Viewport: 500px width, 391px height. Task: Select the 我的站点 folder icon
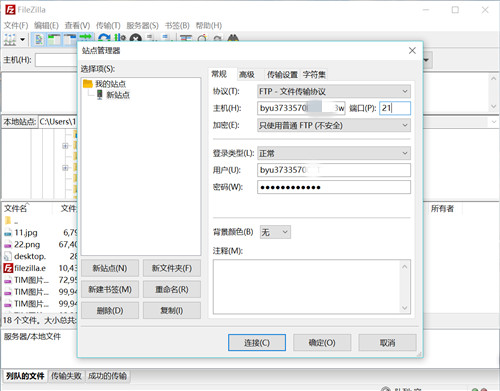88,83
